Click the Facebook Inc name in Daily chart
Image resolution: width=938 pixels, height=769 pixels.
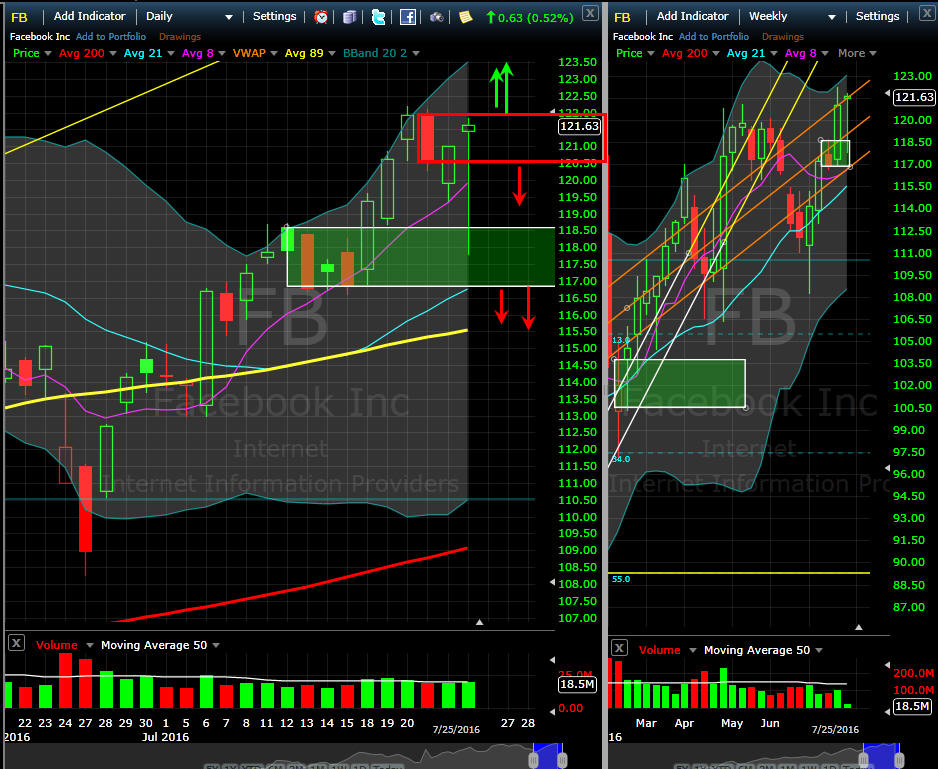point(39,37)
